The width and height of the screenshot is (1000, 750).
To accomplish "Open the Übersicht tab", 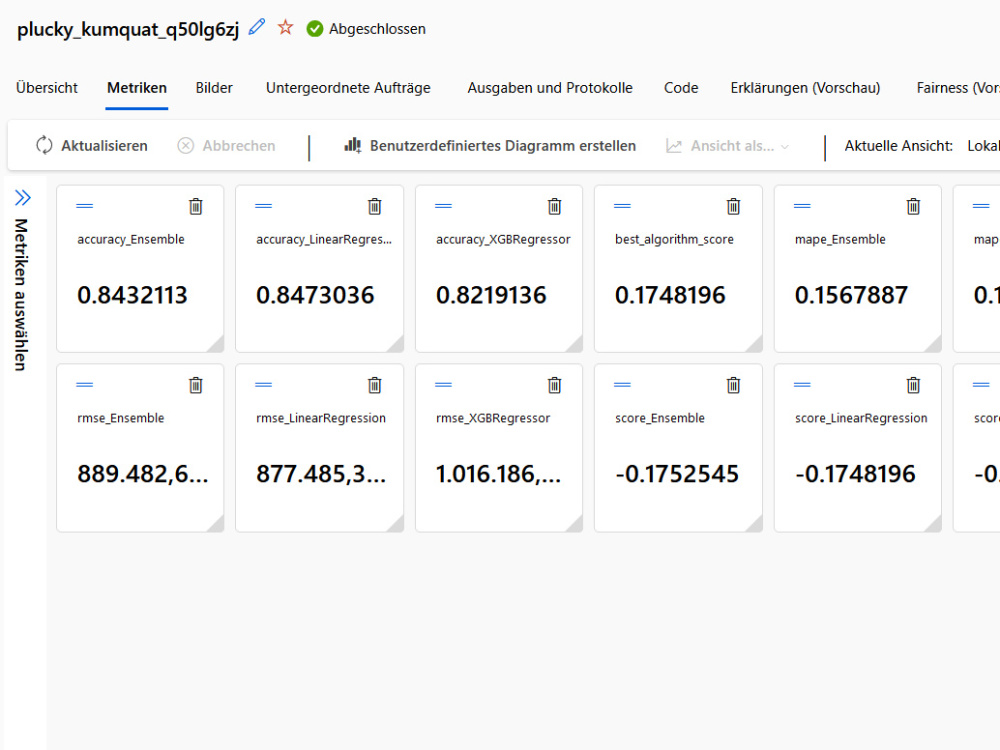I will point(47,88).
